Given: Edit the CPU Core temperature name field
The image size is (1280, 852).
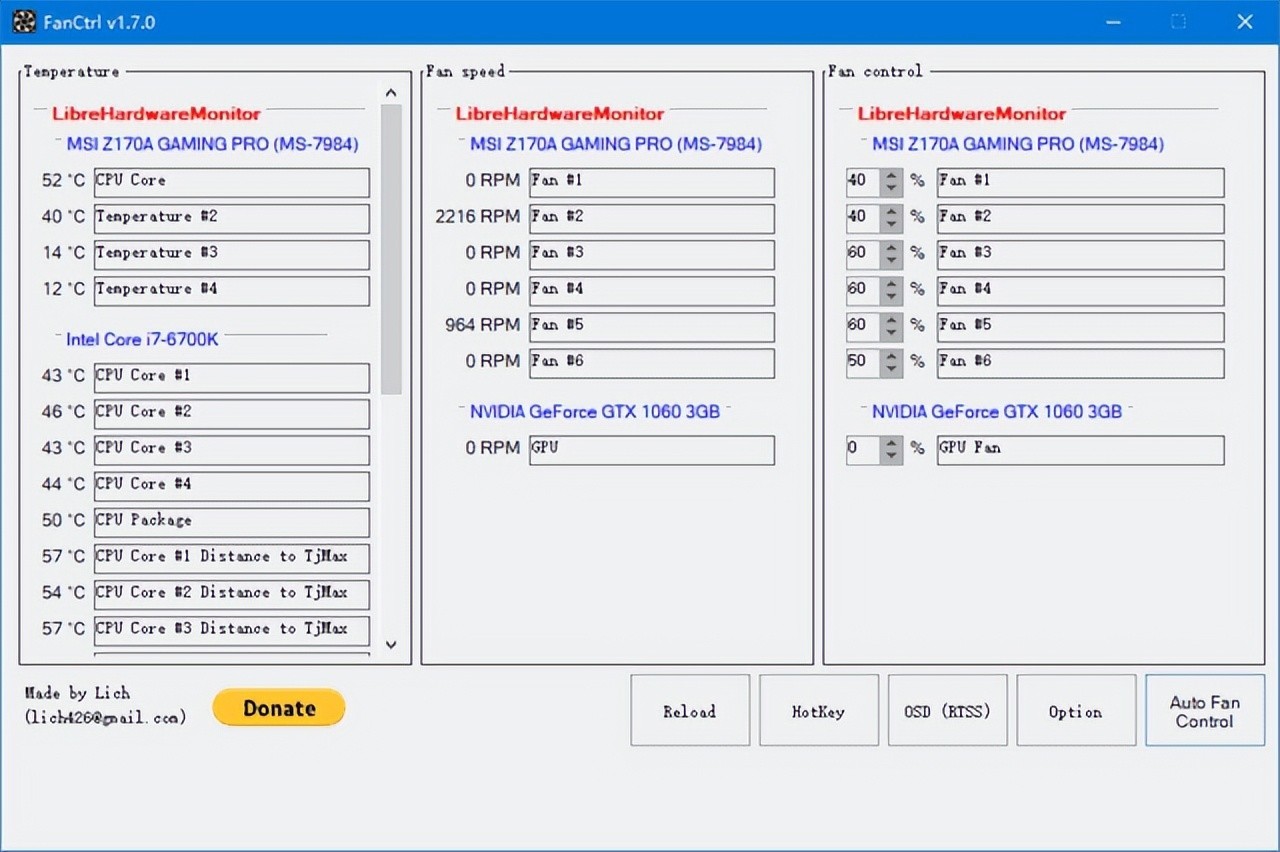Looking at the screenshot, I should [231, 181].
